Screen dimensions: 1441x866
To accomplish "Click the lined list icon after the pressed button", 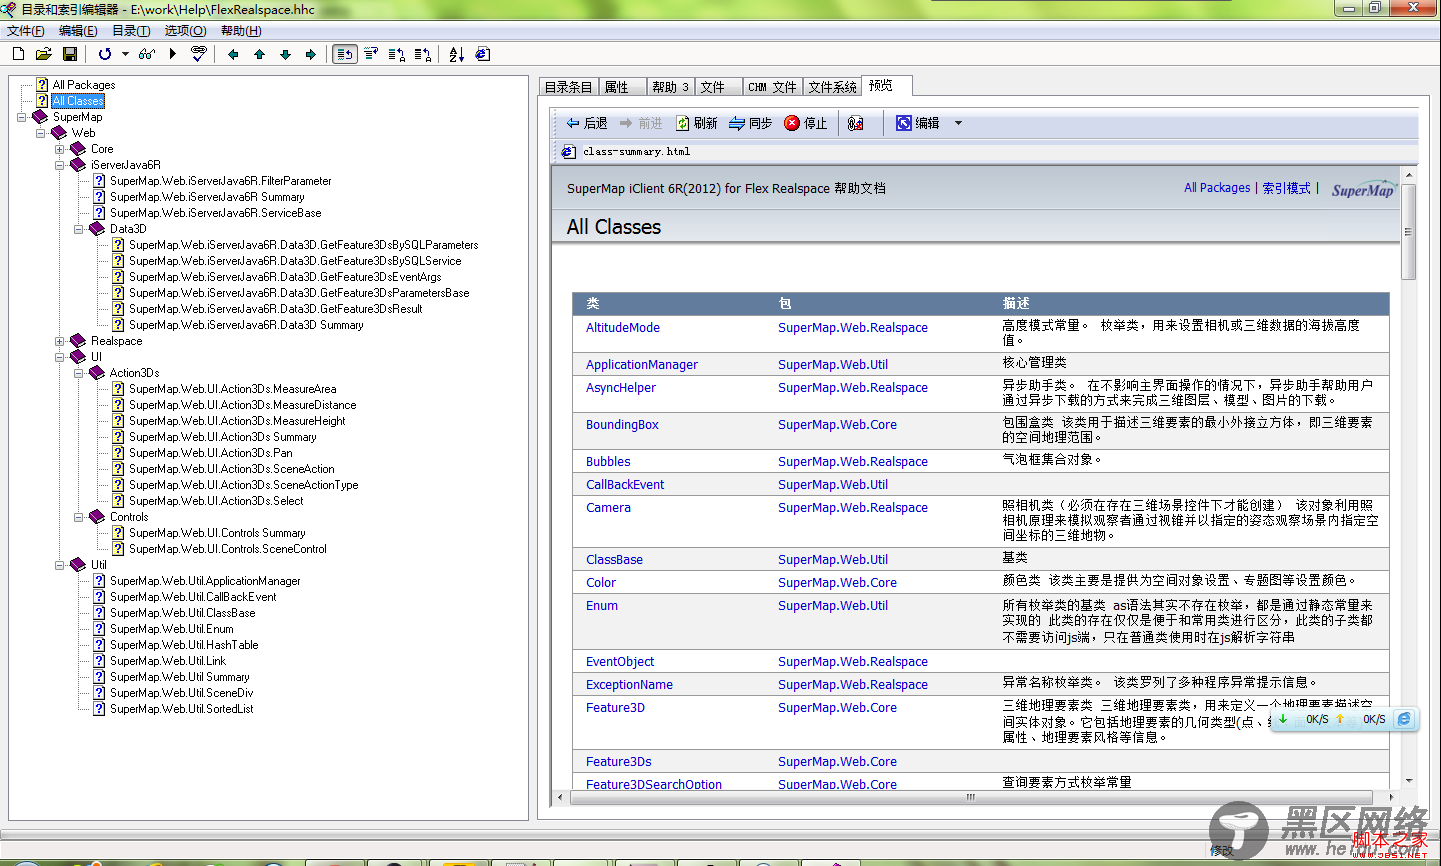I will coord(371,54).
